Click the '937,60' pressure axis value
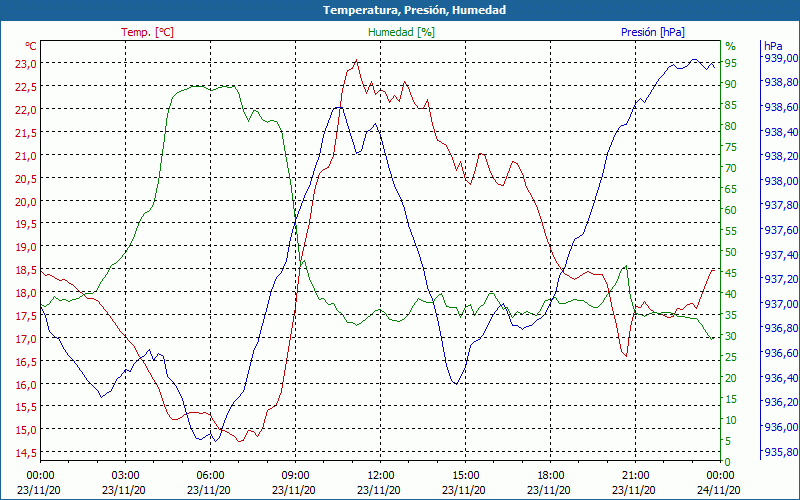 tap(781, 230)
